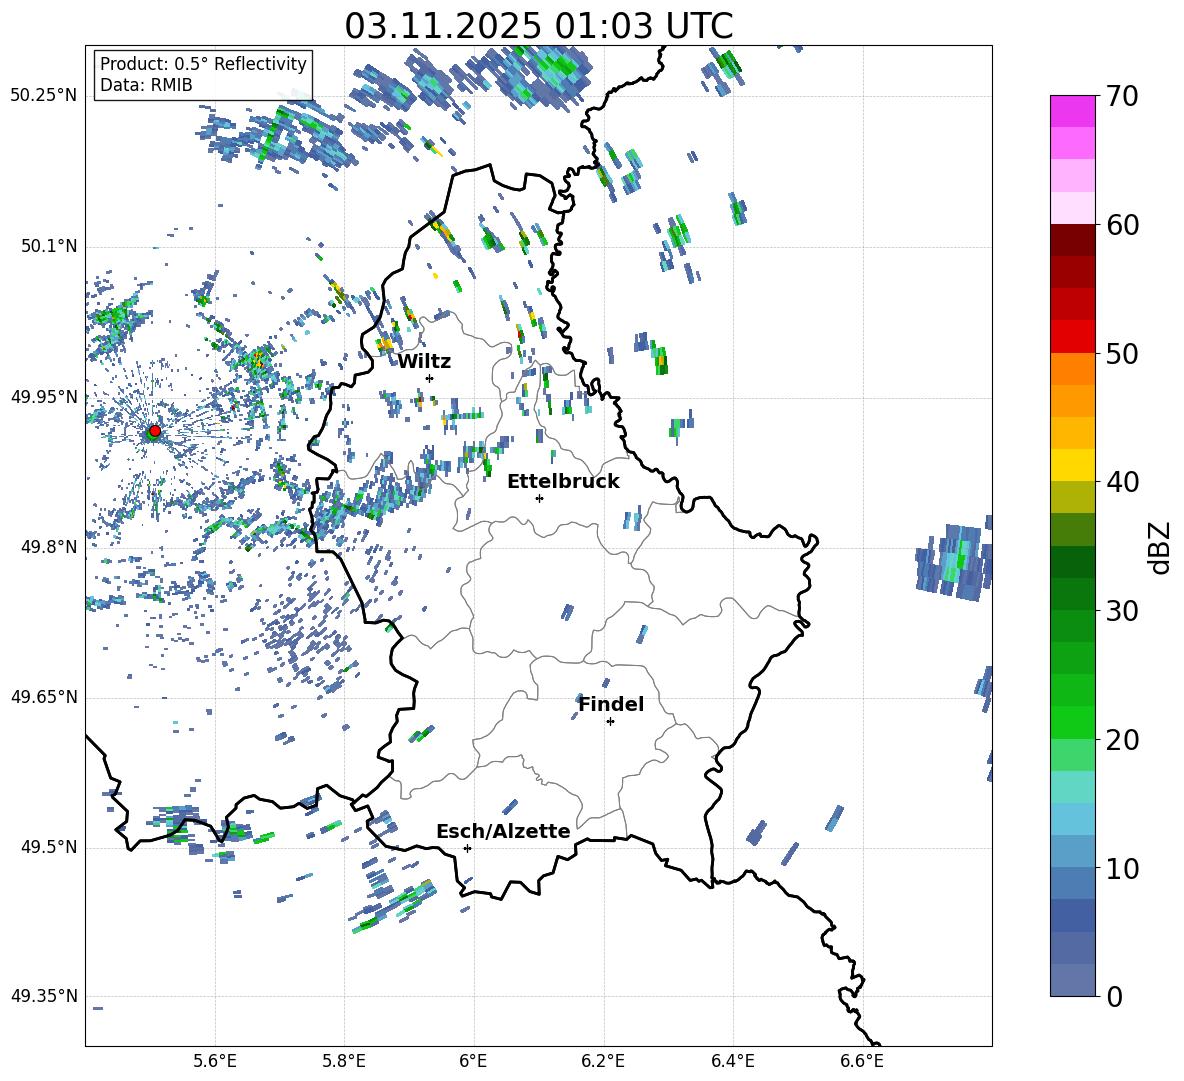
Task: Click the Esch/Alzette city label
Action: 503,832
